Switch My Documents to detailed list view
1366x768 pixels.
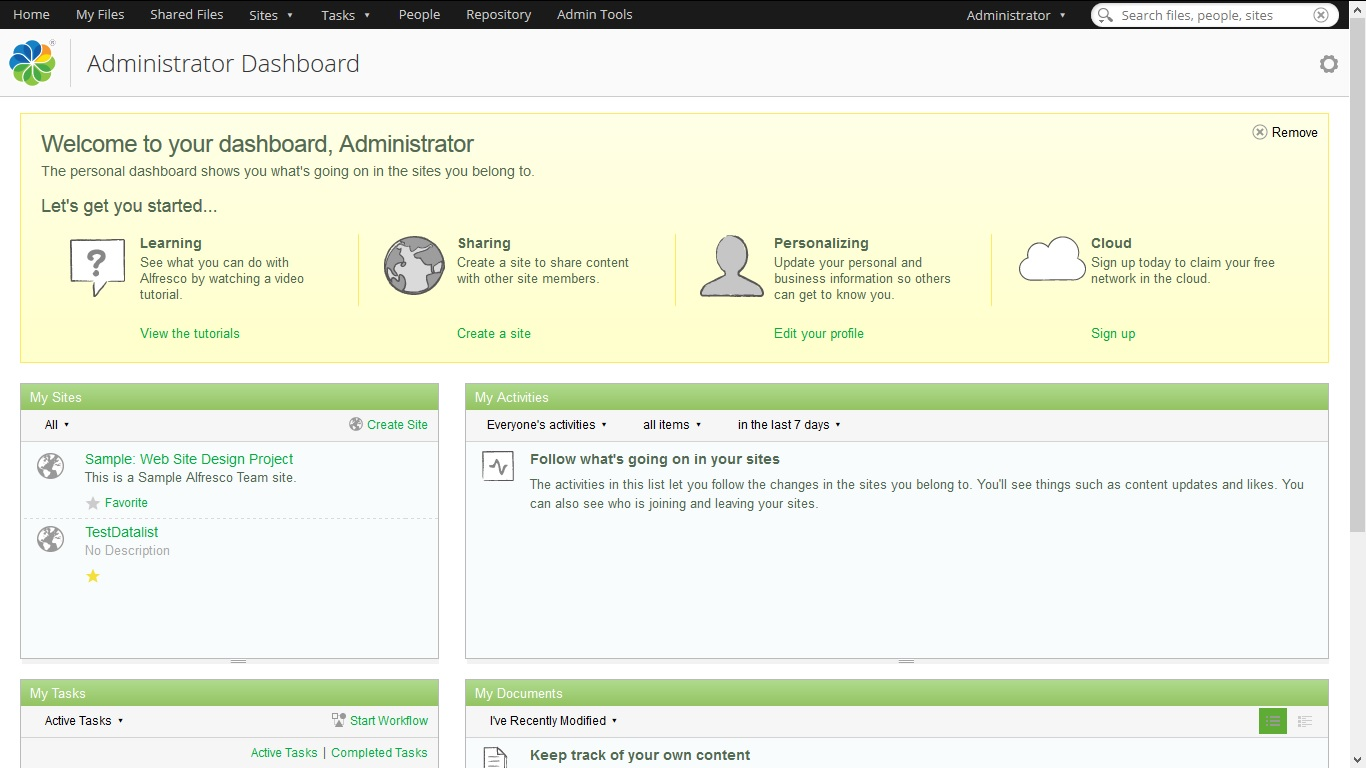coord(1304,721)
